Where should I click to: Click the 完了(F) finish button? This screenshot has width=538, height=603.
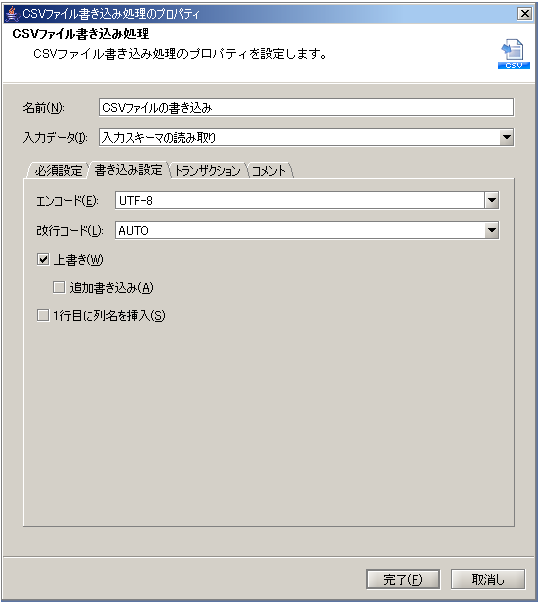(x=403, y=579)
